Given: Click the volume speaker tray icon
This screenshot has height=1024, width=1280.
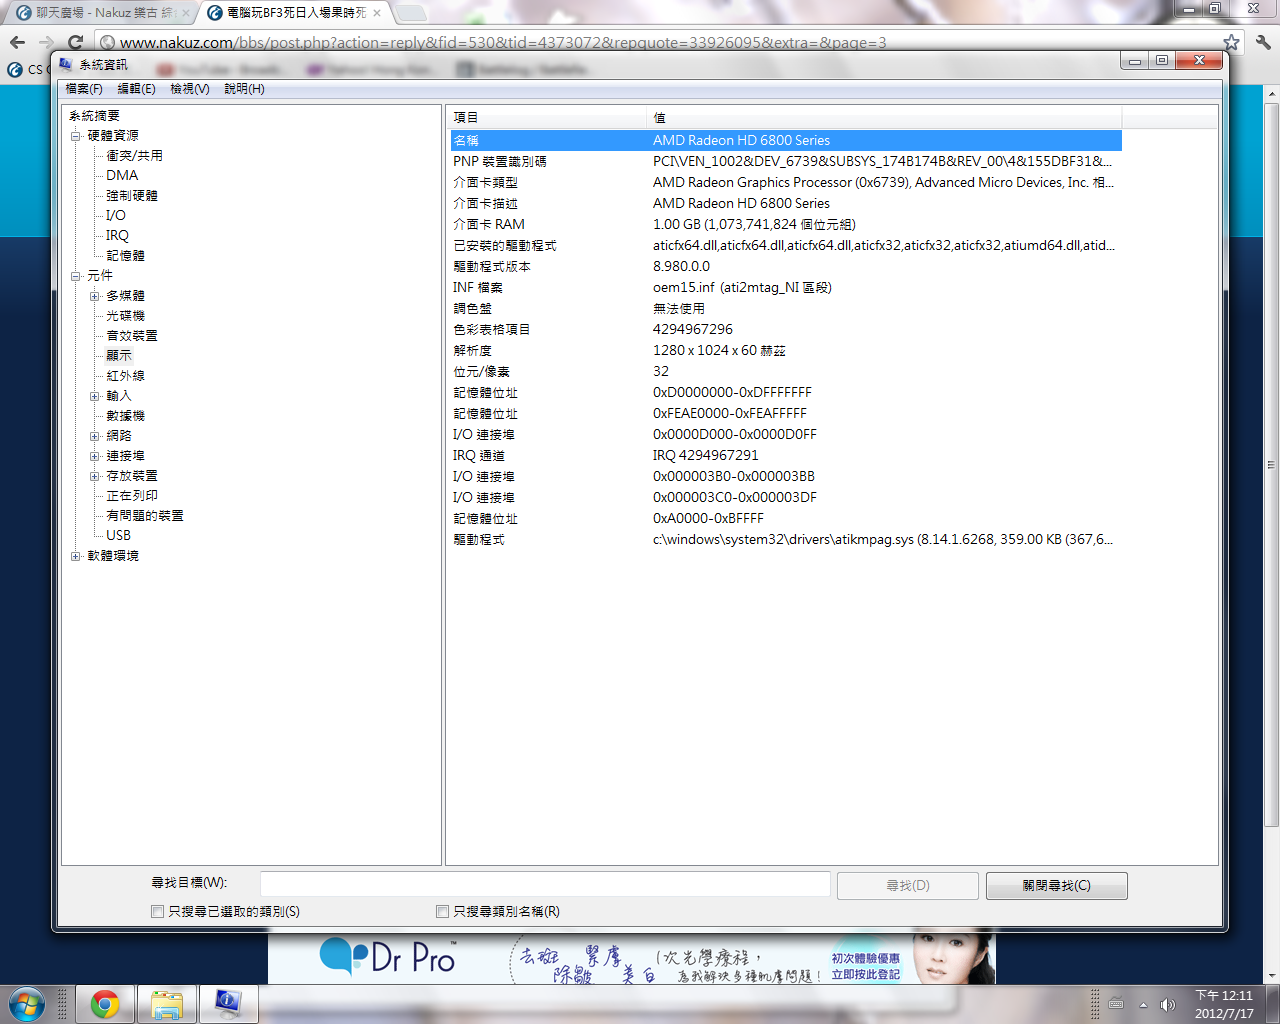Looking at the screenshot, I should [1167, 1005].
